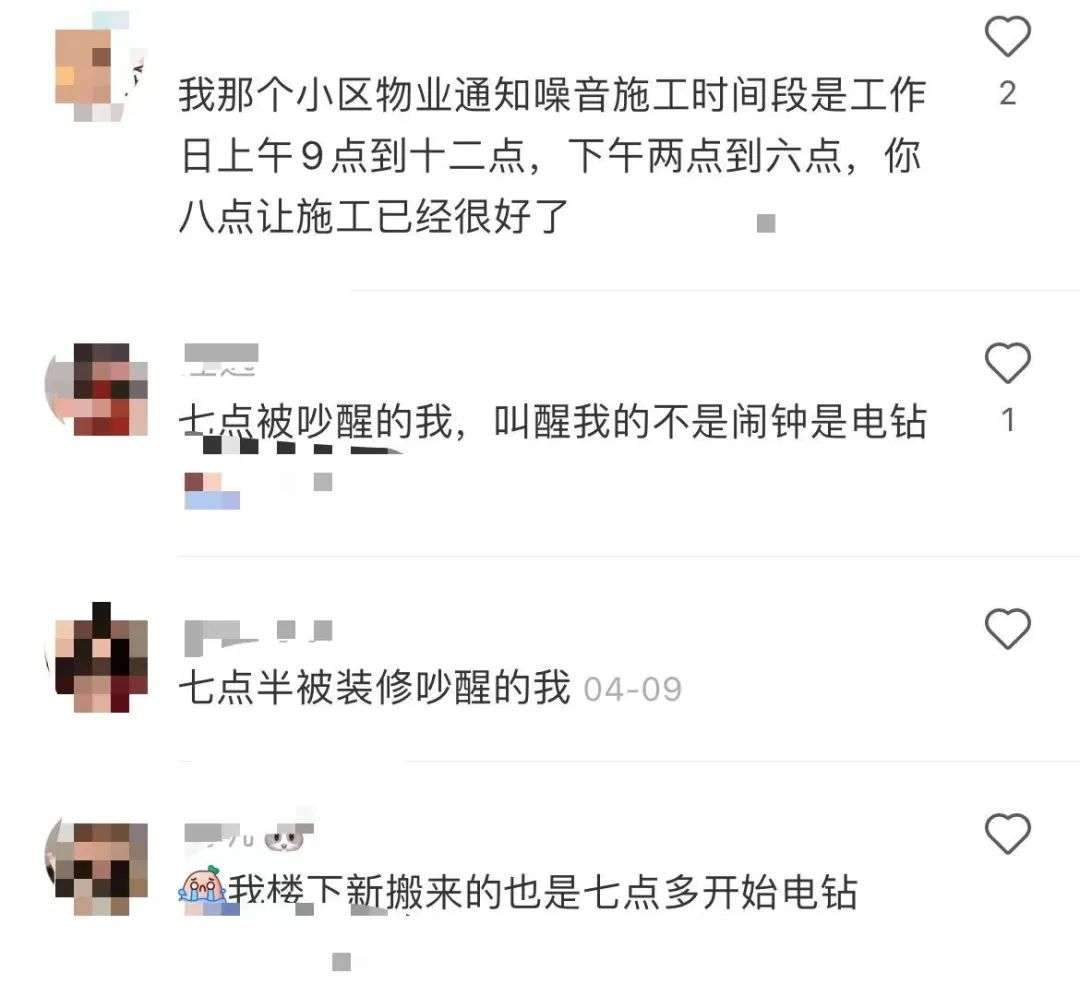Click the cat emoji in the last username
Screen dimensions: 1080x985
(x=283, y=838)
